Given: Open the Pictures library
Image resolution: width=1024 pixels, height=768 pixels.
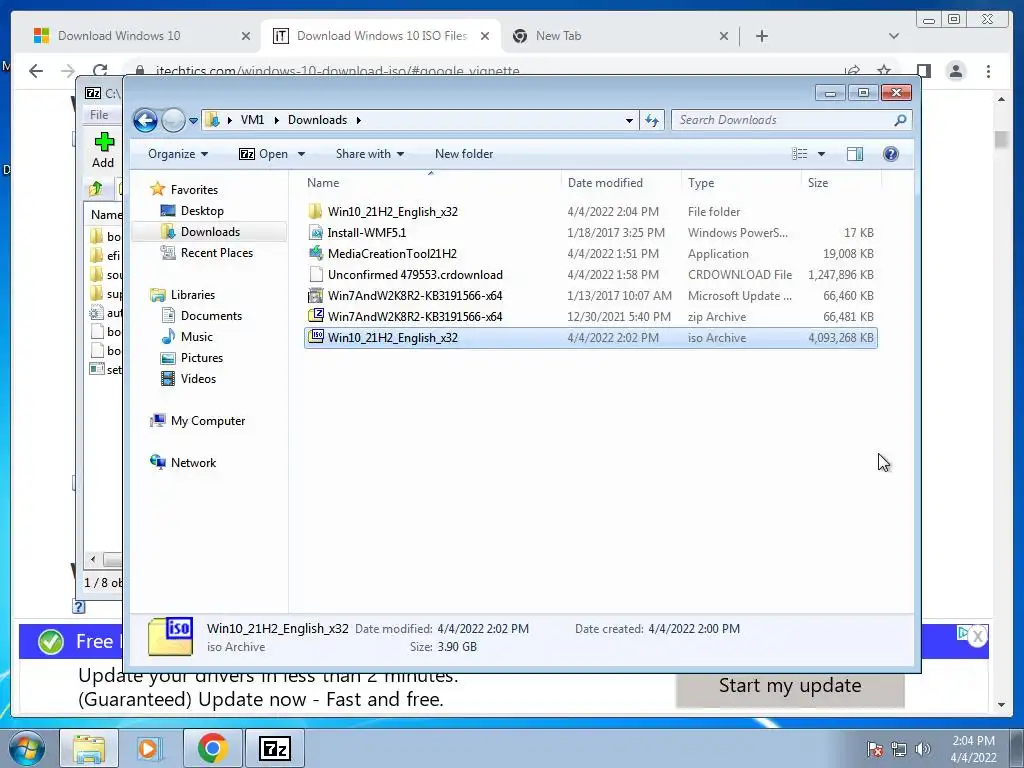Looking at the screenshot, I should coord(202,357).
